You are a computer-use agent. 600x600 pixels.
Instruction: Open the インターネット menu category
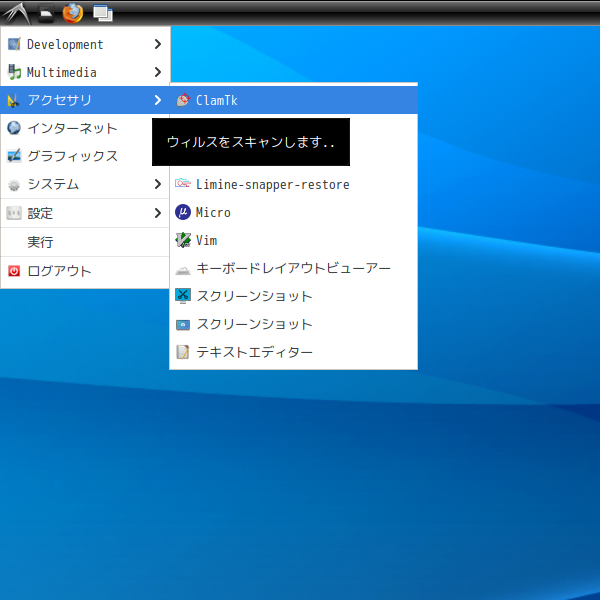(x=85, y=128)
